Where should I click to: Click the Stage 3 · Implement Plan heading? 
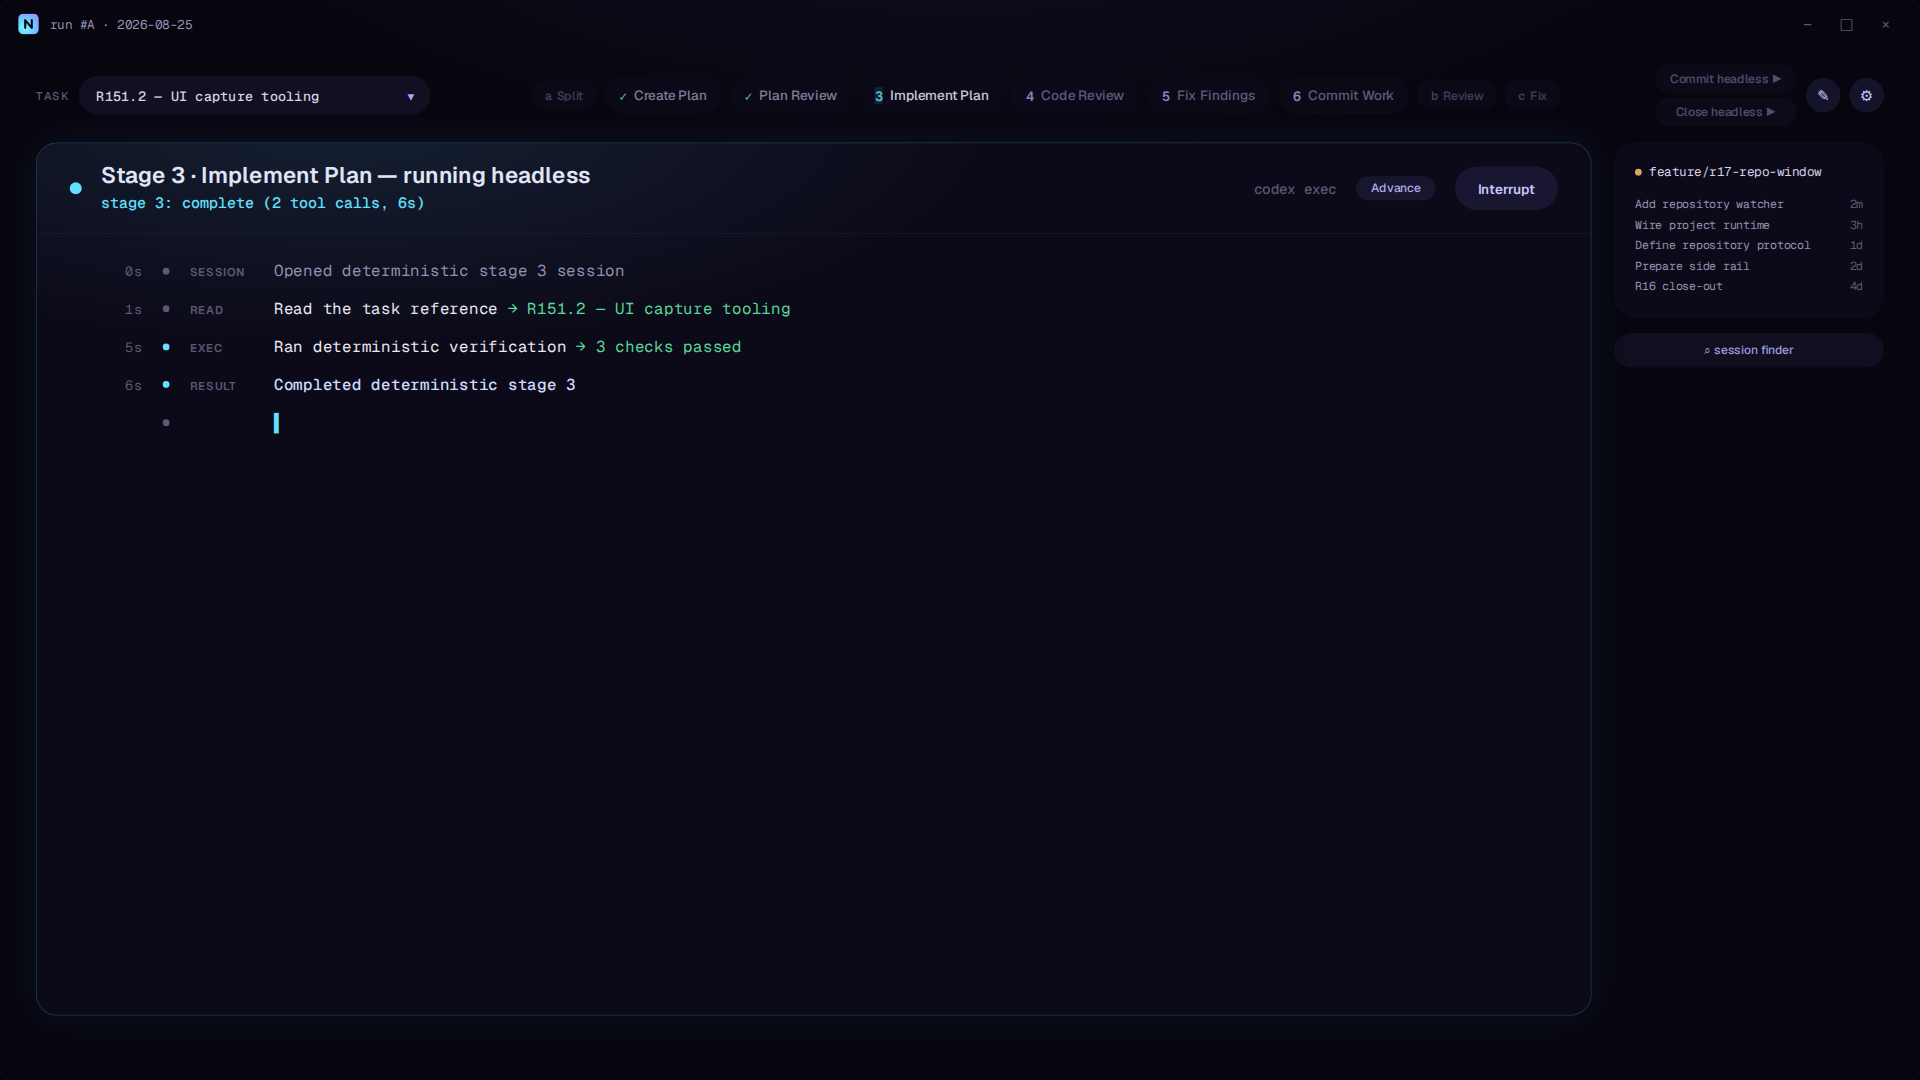345,175
